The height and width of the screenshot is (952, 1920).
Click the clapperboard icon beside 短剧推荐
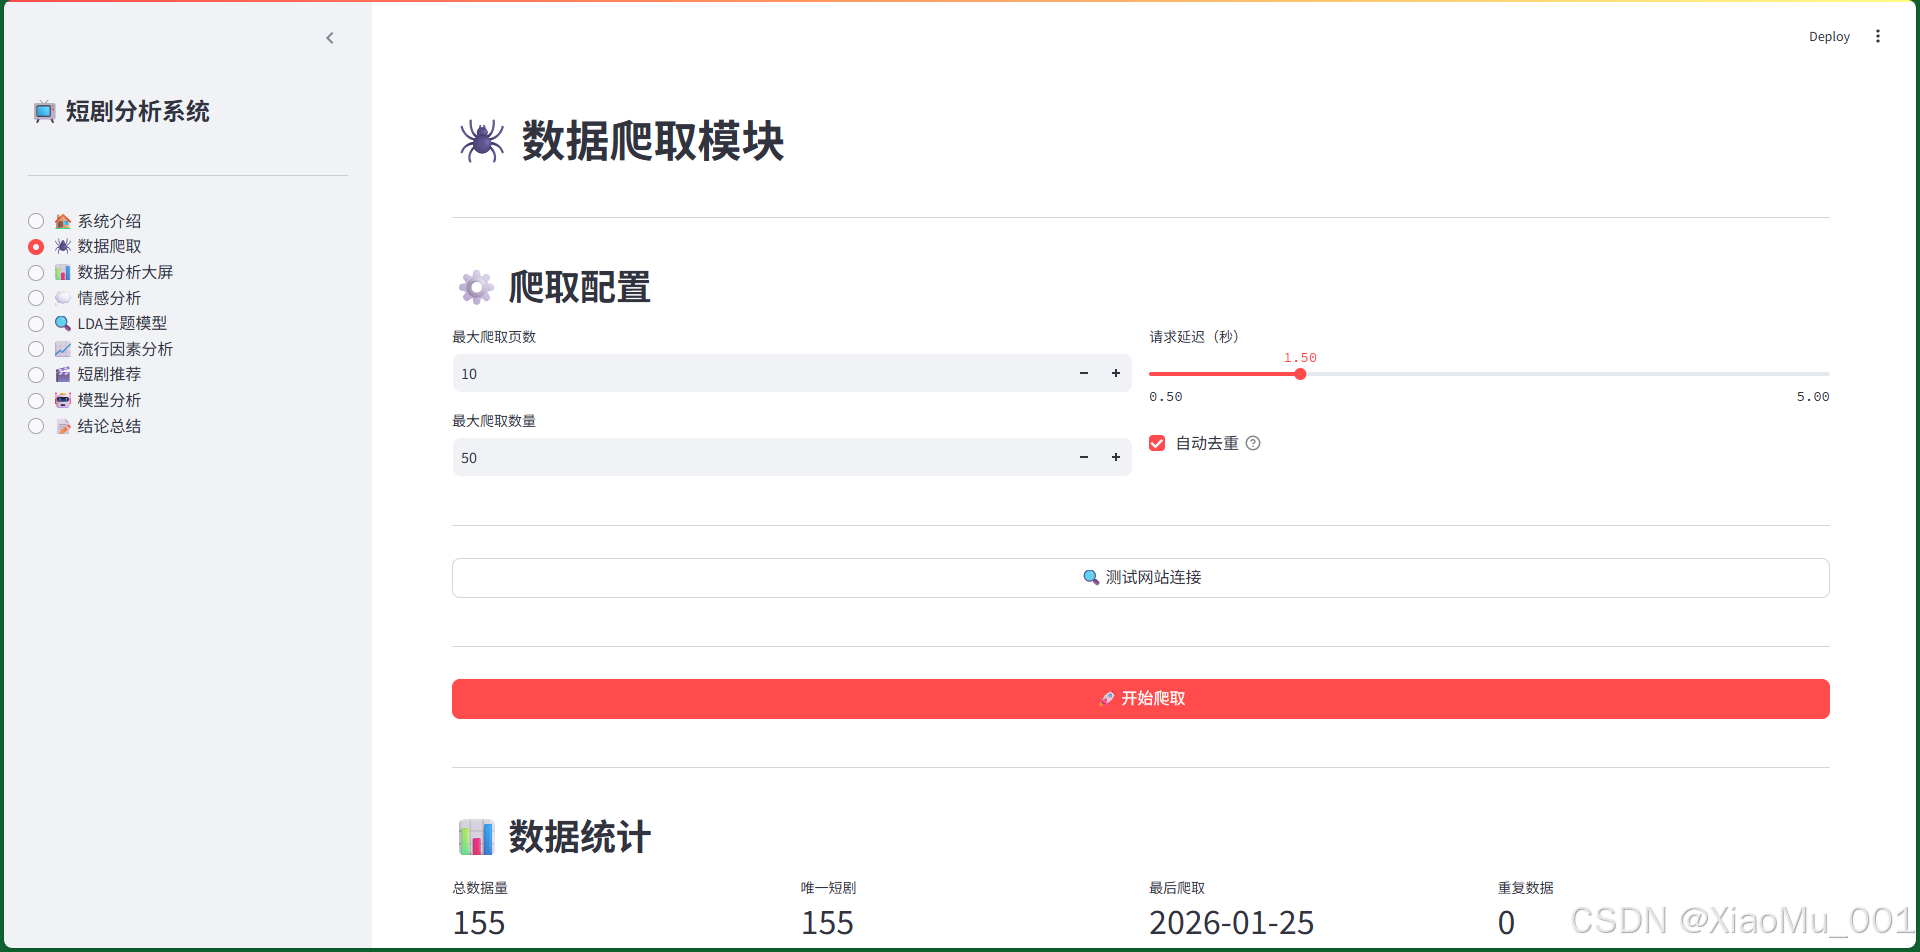[63, 374]
